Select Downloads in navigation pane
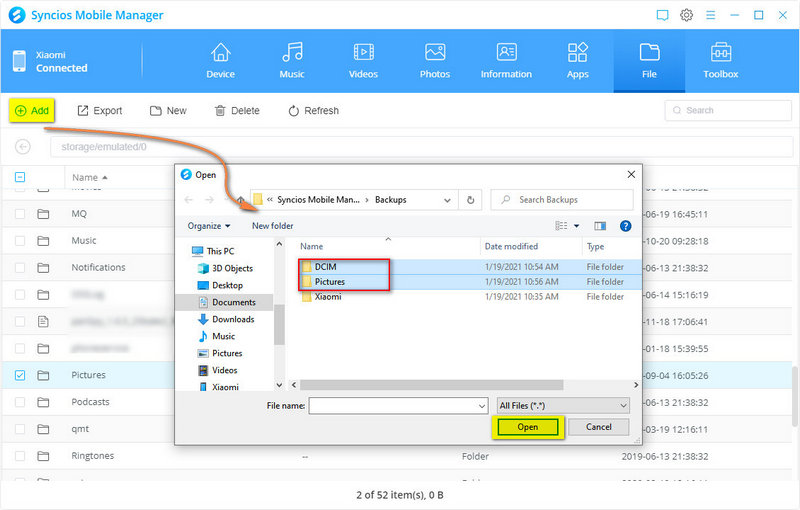800x510 pixels. [x=226, y=319]
